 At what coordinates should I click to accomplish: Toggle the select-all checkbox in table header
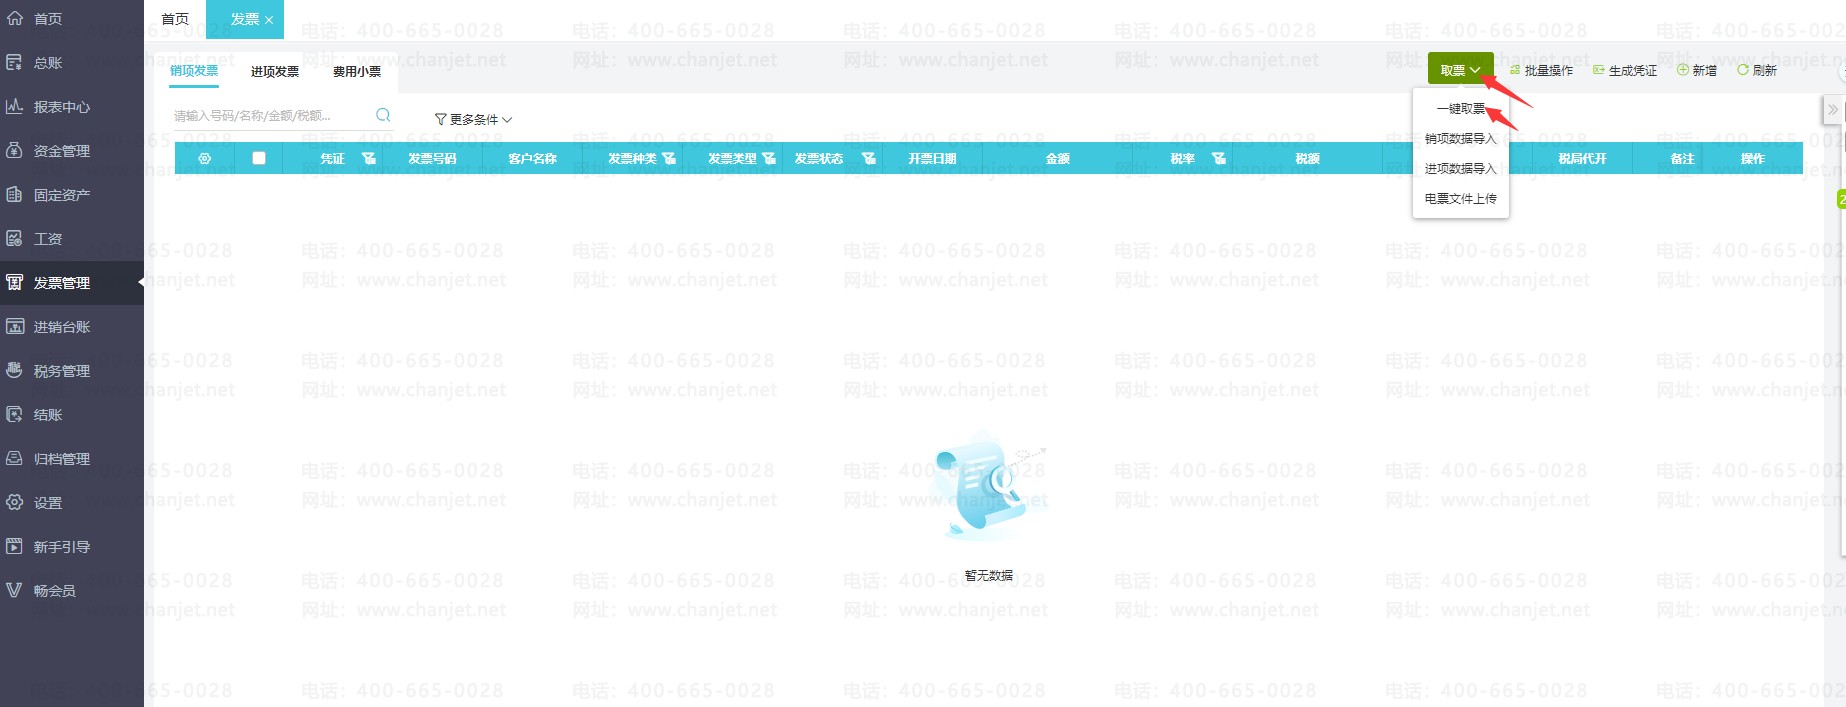(259, 158)
